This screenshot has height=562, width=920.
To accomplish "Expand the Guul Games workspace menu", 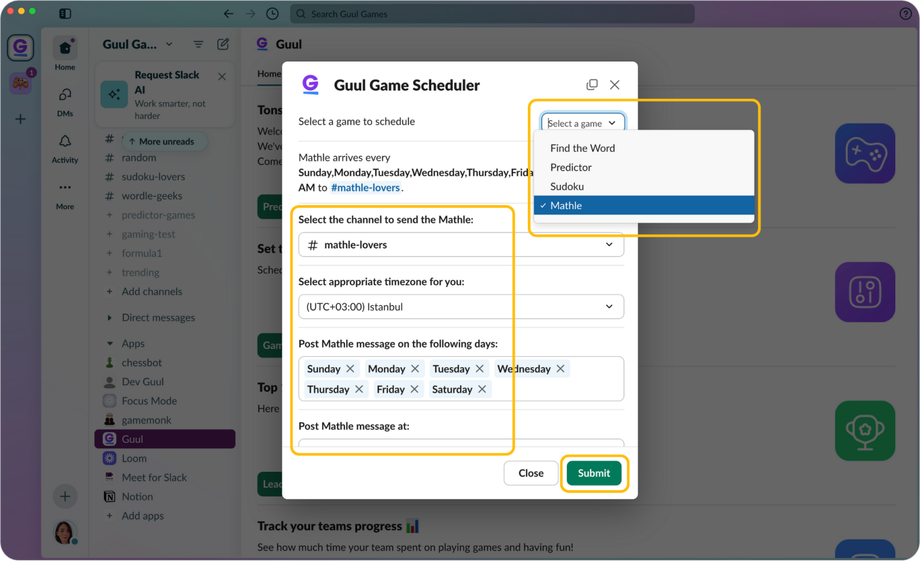I will click(x=138, y=44).
